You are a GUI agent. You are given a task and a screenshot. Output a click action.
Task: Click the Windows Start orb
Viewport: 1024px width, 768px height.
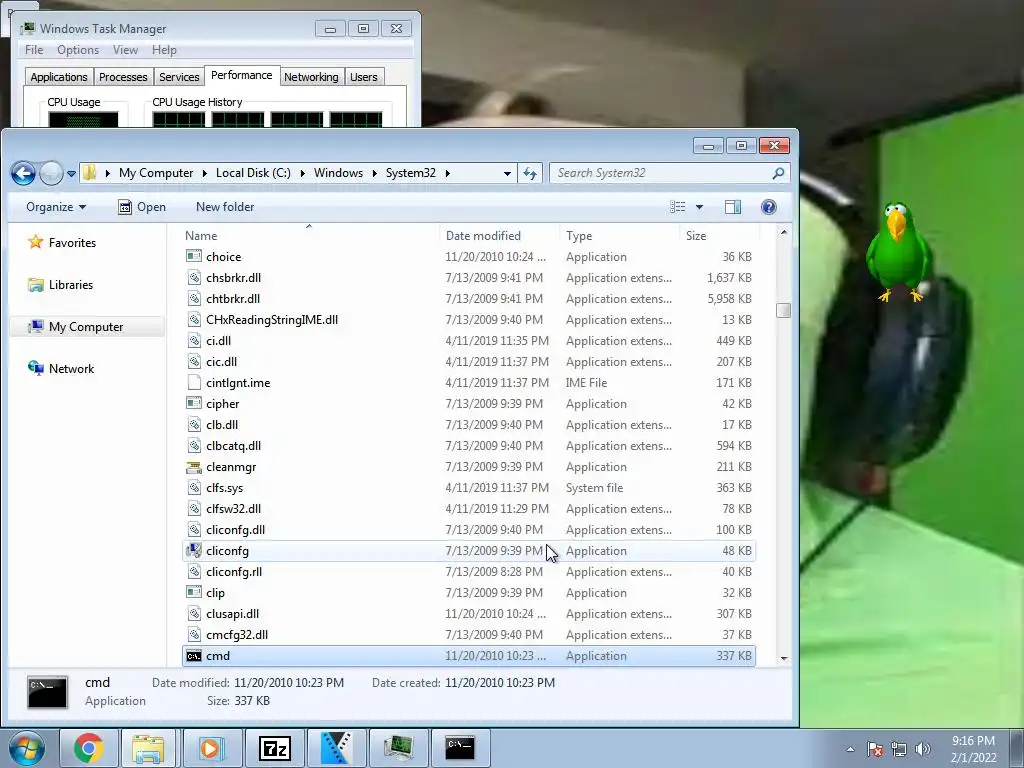pyautogui.click(x=27, y=748)
